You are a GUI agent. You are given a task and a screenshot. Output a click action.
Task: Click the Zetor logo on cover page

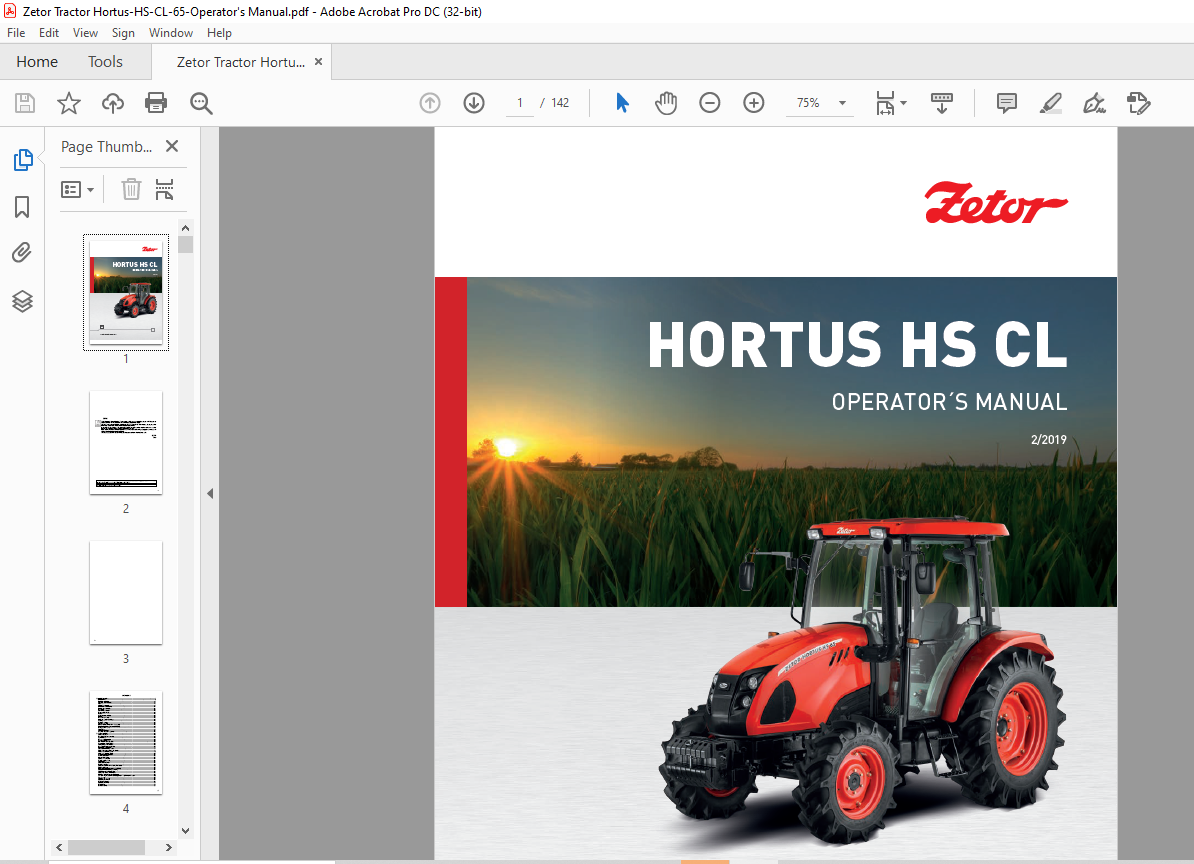click(996, 203)
